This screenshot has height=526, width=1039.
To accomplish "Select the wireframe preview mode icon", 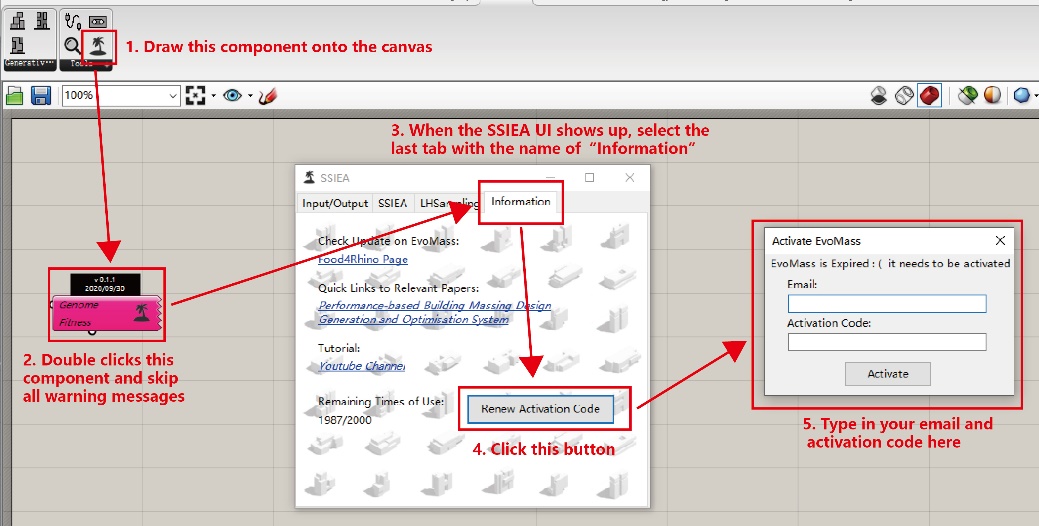I will [904, 96].
